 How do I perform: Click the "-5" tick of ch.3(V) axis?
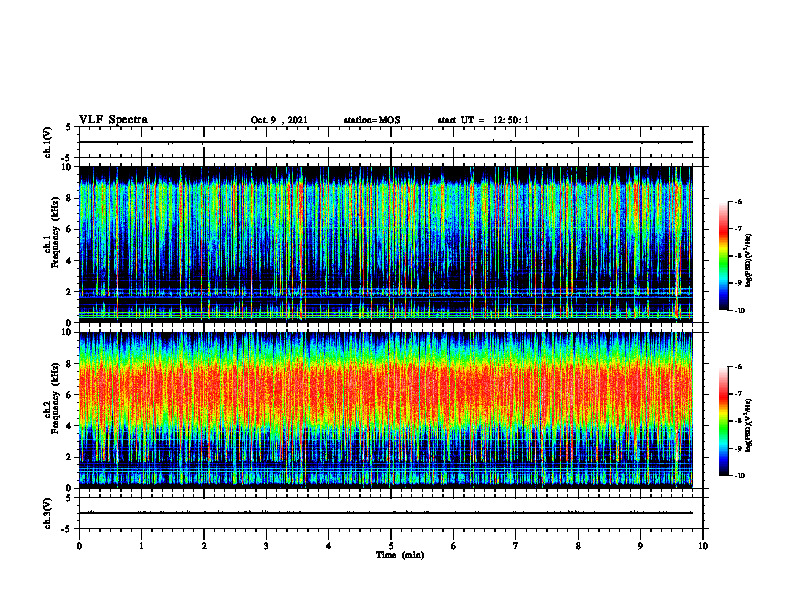(68, 529)
